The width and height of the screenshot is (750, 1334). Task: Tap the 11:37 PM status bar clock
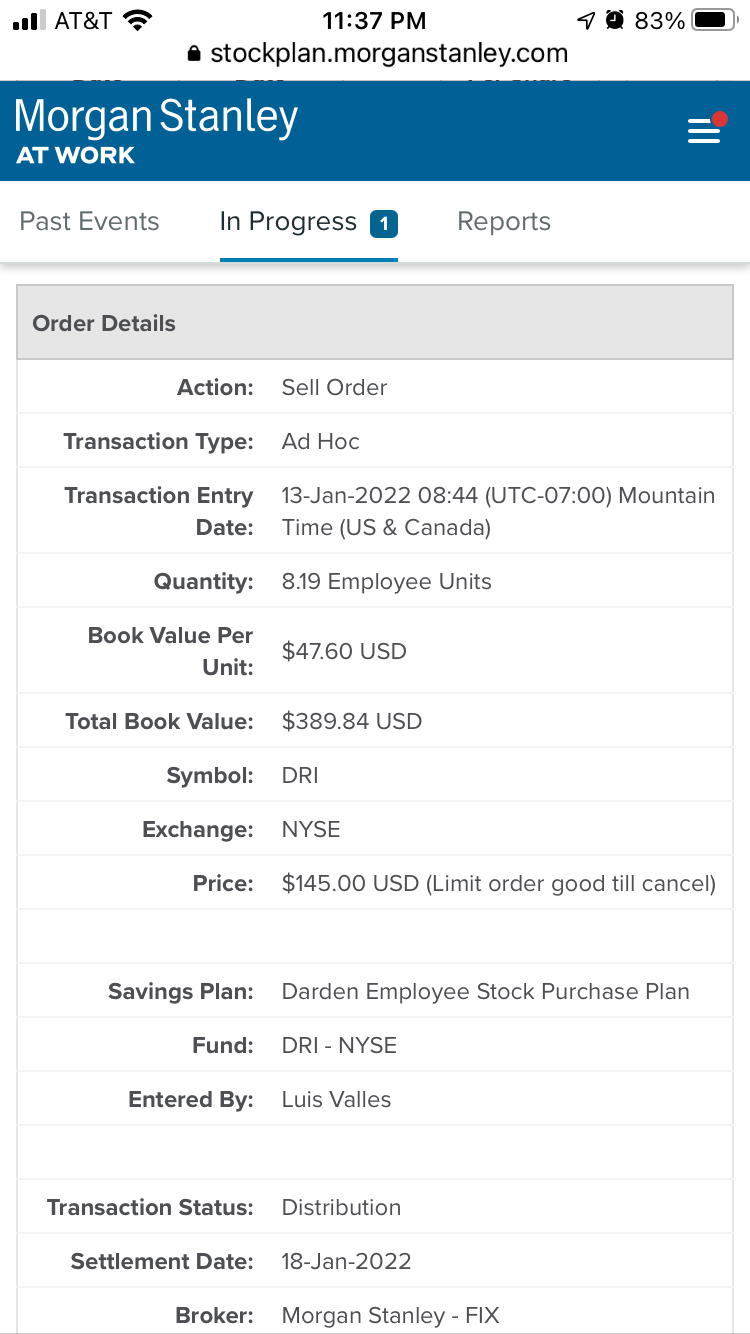tap(374, 20)
